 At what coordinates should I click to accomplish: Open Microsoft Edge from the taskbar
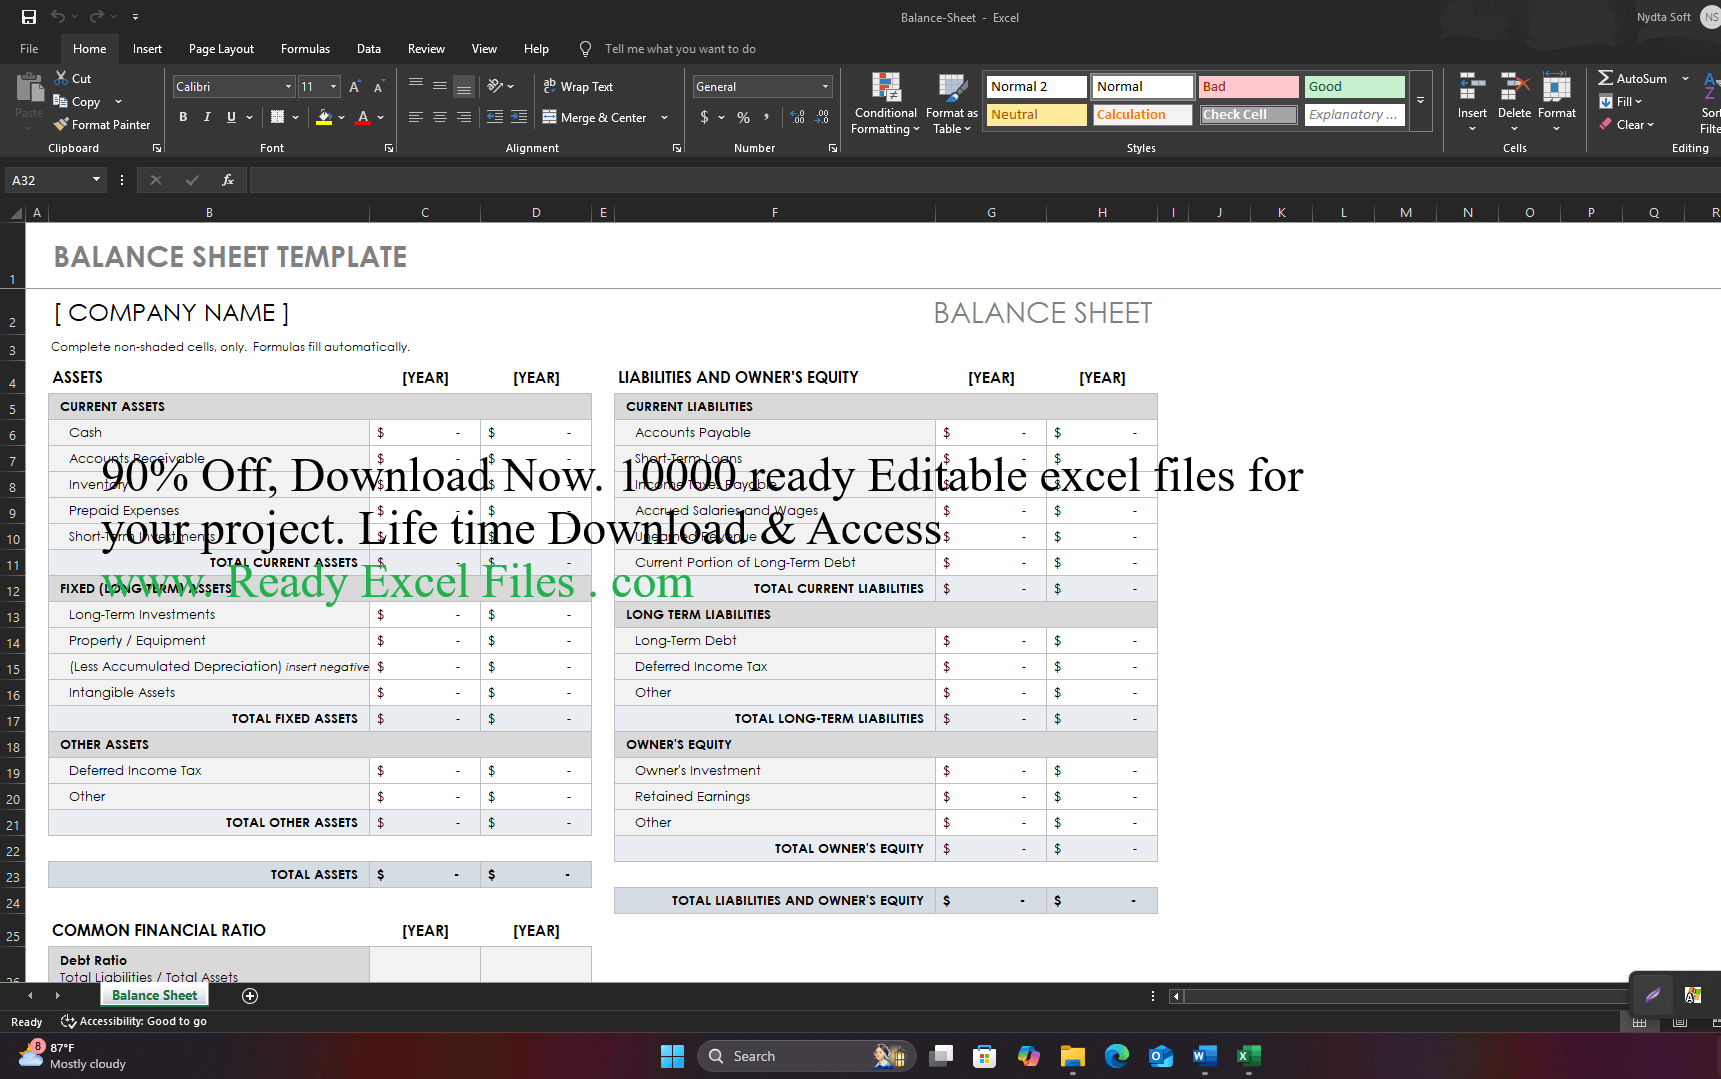click(1117, 1056)
